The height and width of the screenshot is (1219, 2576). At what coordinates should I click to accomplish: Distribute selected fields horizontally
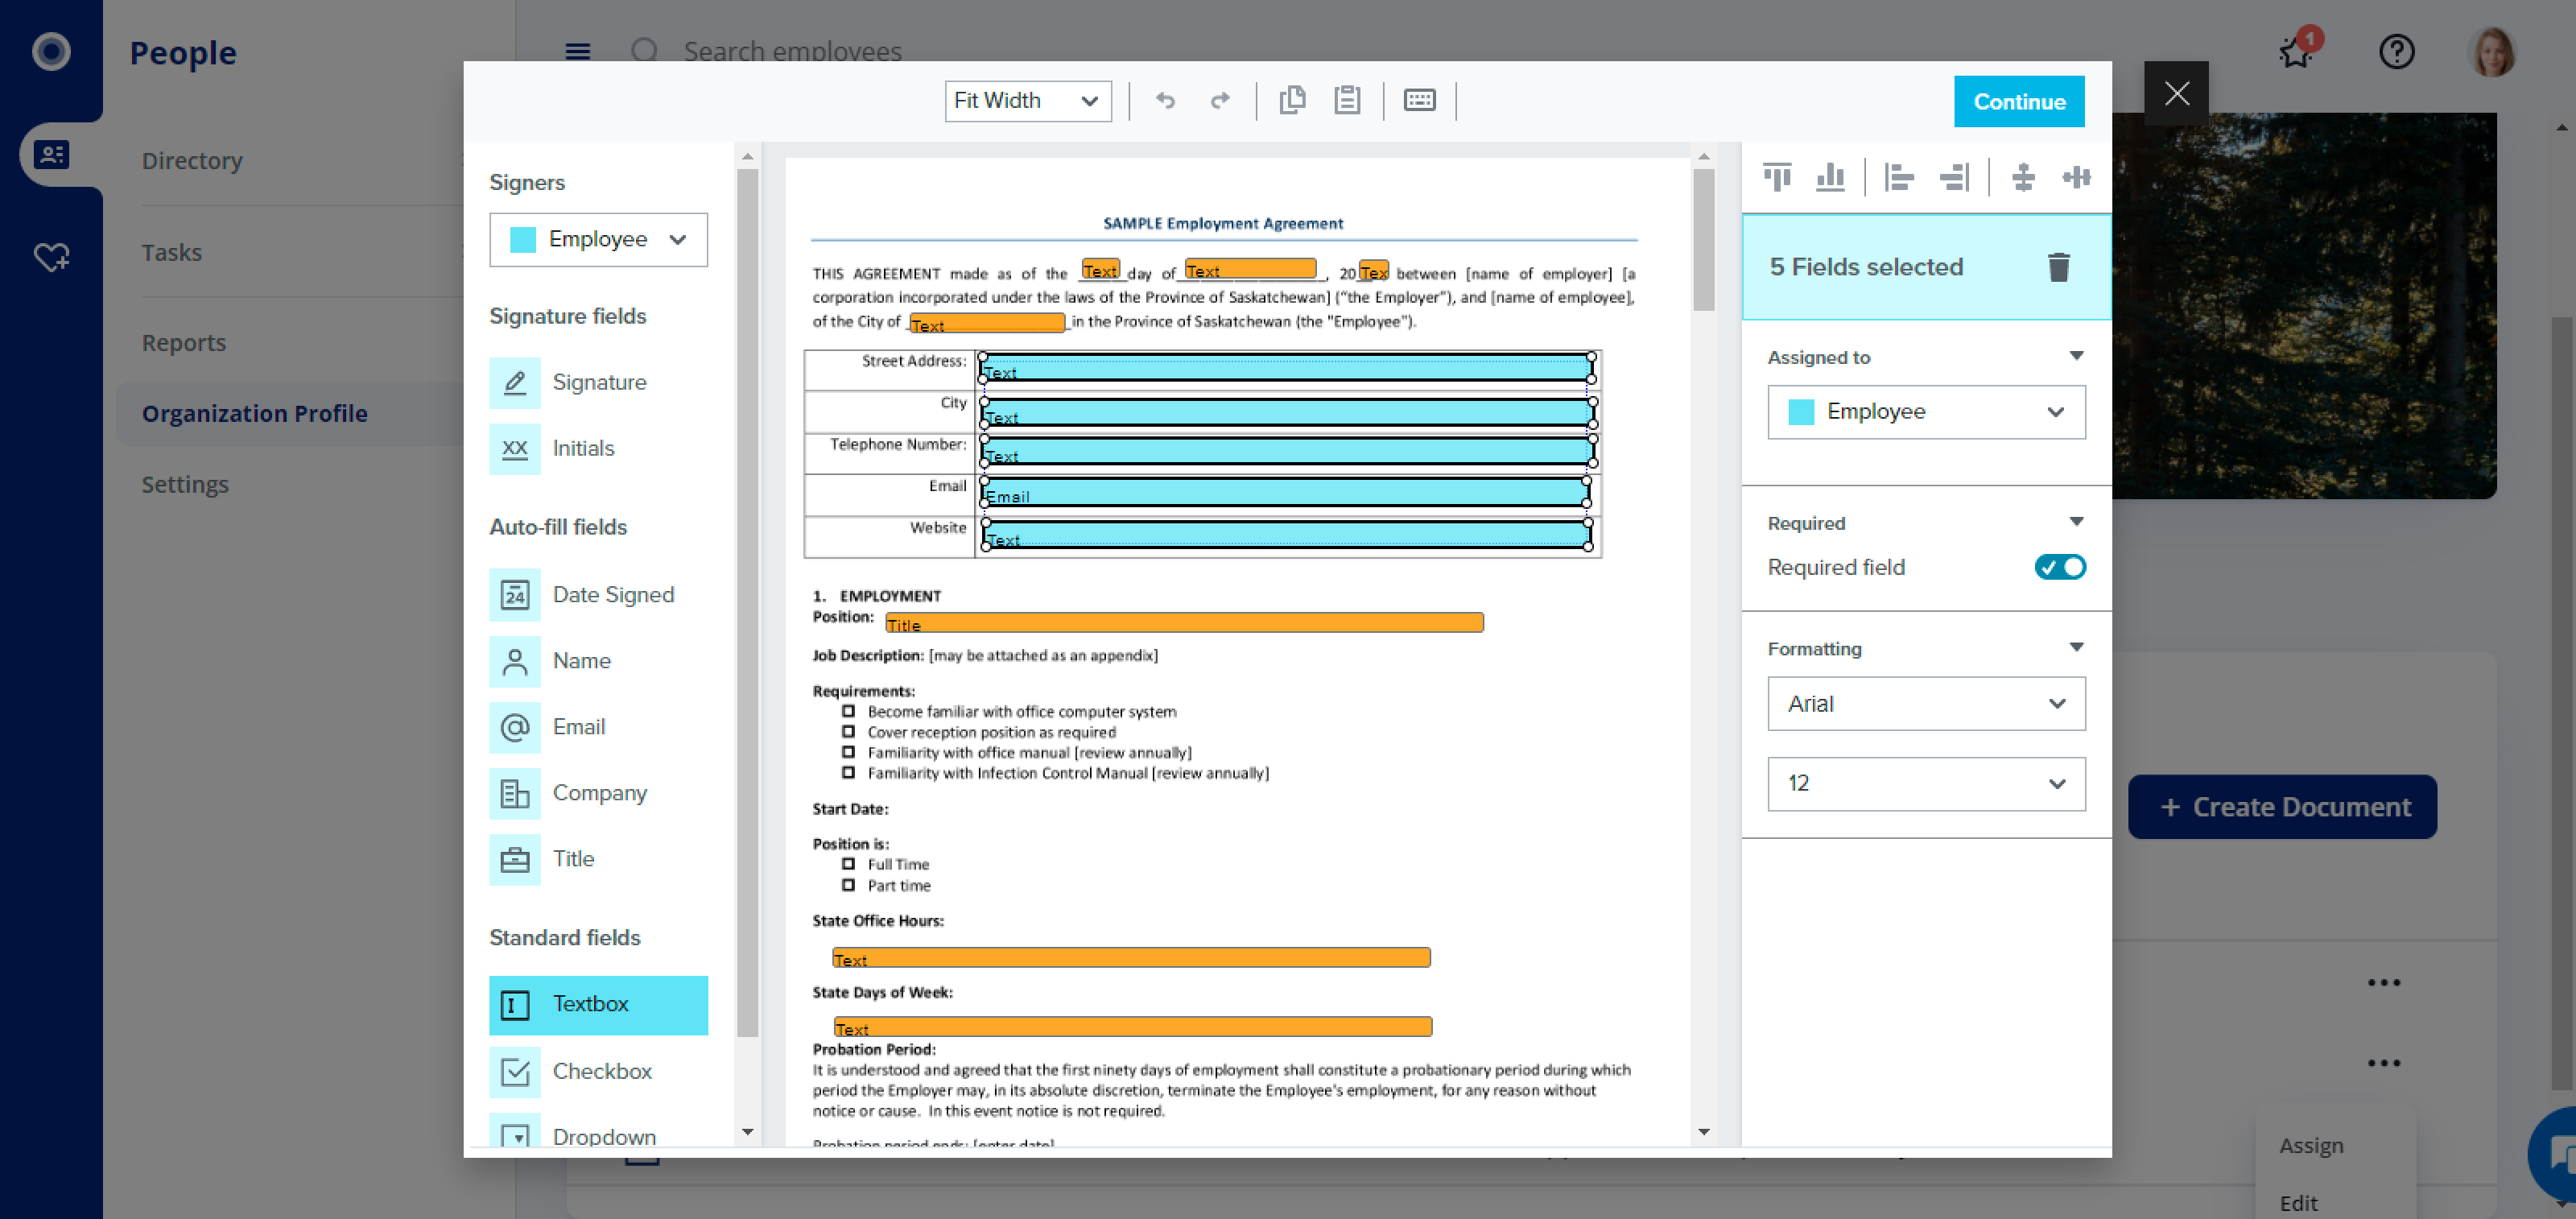pyautogui.click(x=2076, y=177)
